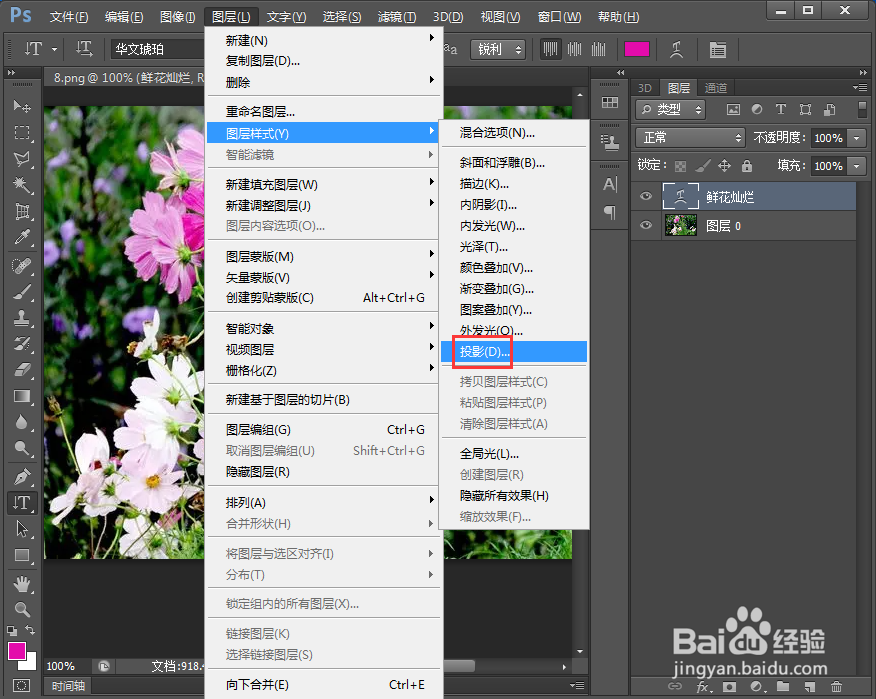Image resolution: width=876 pixels, height=699 pixels.
Task: Click the delete layer trash icon
Action: 836,687
